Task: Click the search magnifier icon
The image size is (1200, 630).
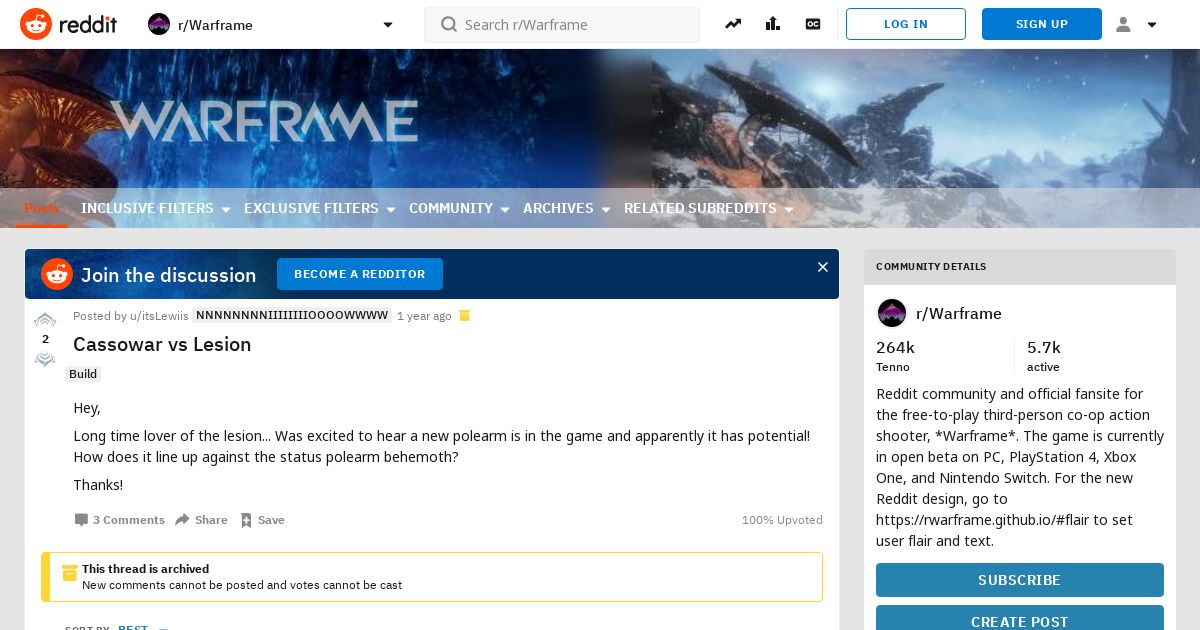Action: (449, 24)
